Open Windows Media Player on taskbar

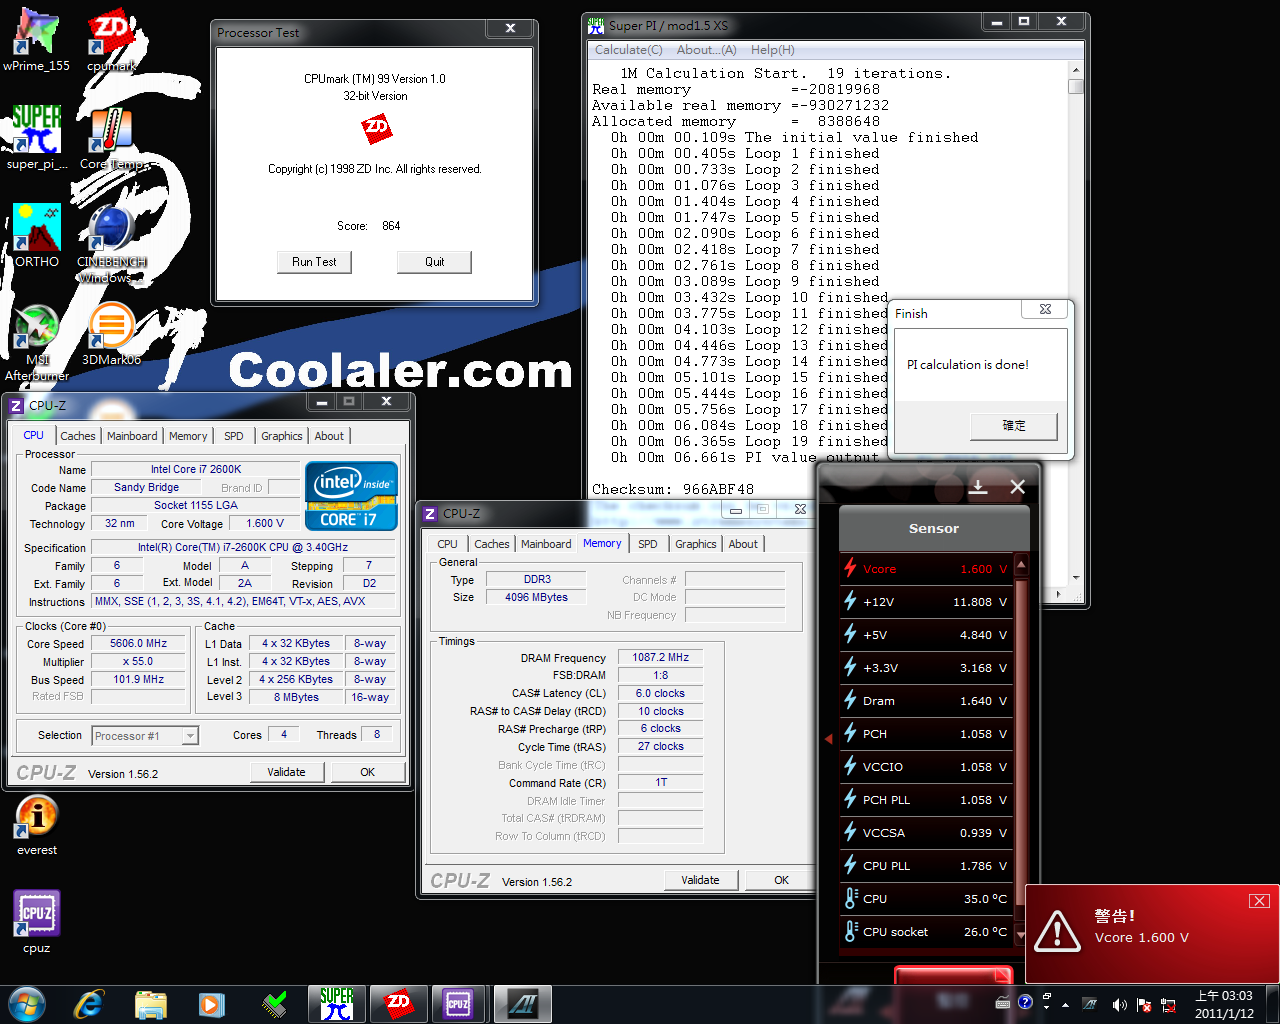[211, 1003]
